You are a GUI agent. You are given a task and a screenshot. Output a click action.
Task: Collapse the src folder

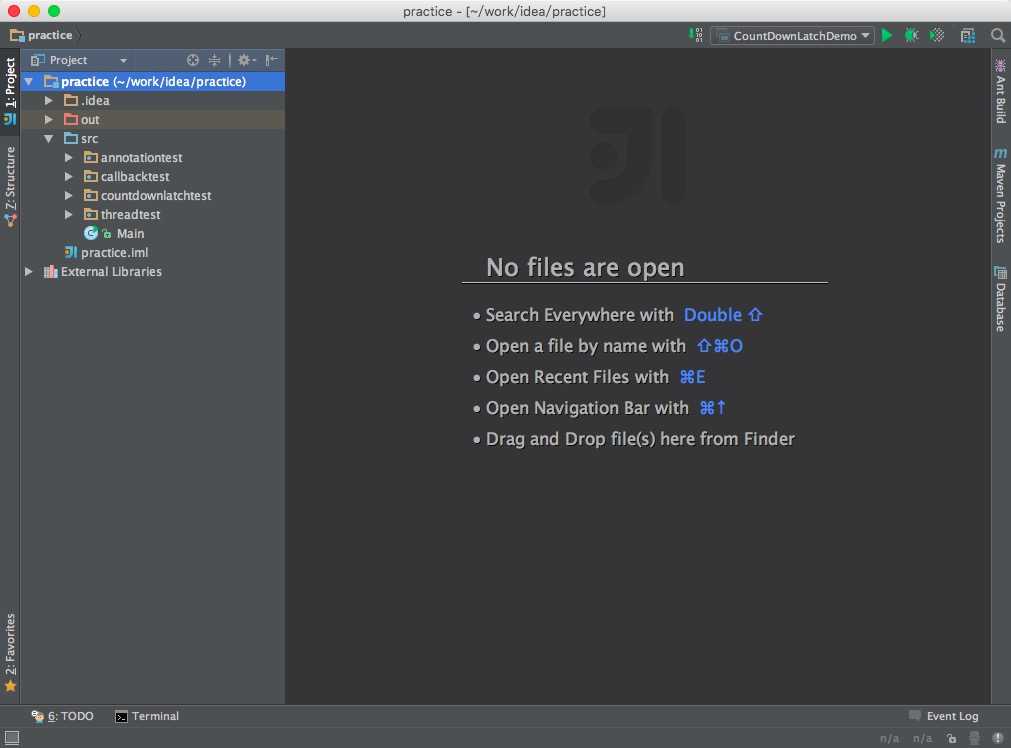tap(48, 139)
